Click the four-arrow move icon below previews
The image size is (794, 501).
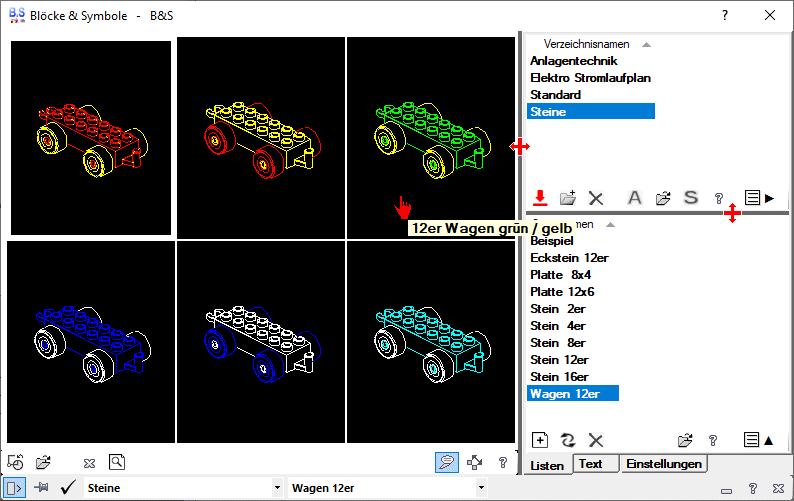pos(474,462)
